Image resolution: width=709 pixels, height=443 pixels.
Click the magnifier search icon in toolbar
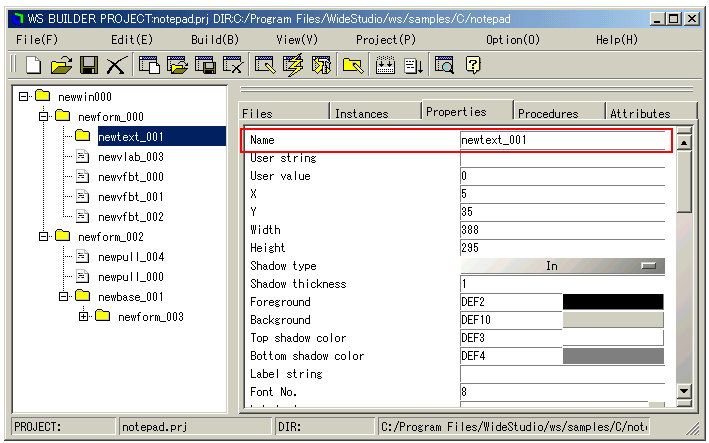tap(445, 65)
